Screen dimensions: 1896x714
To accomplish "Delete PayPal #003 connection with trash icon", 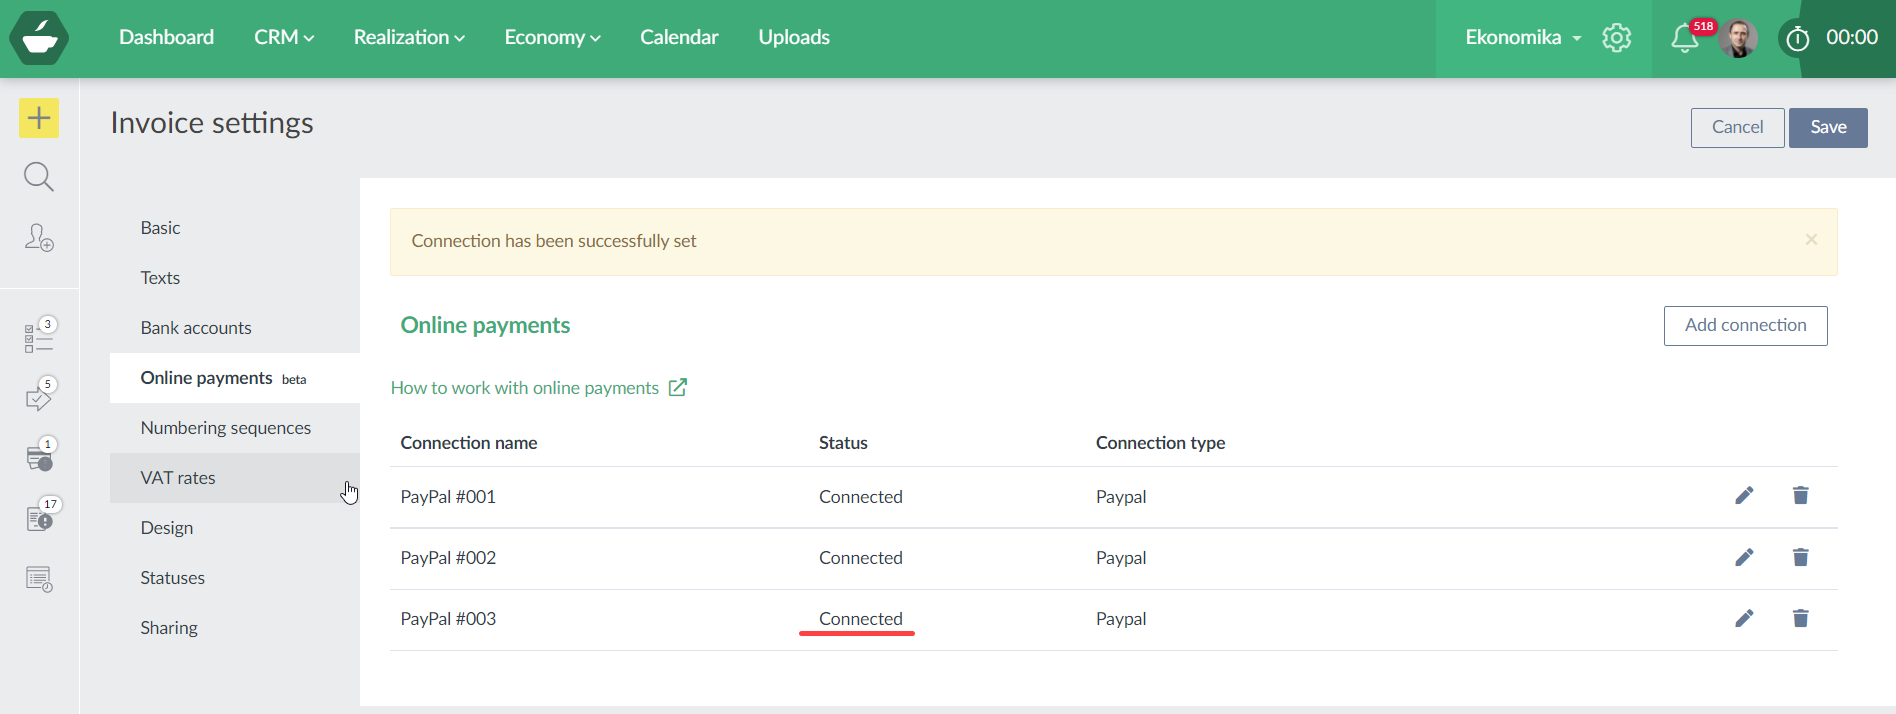I will point(1800,619).
